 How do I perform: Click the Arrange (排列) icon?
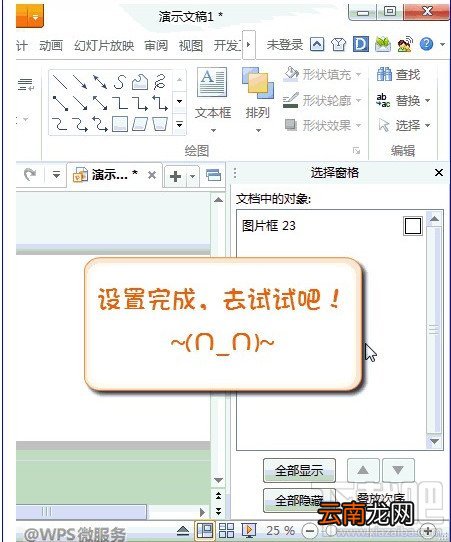pos(258,83)
